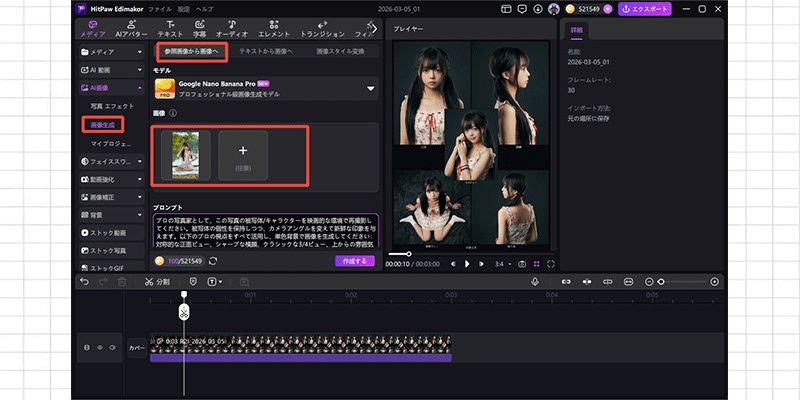Select the uploaded reference image thumbnail

point(186,155)
